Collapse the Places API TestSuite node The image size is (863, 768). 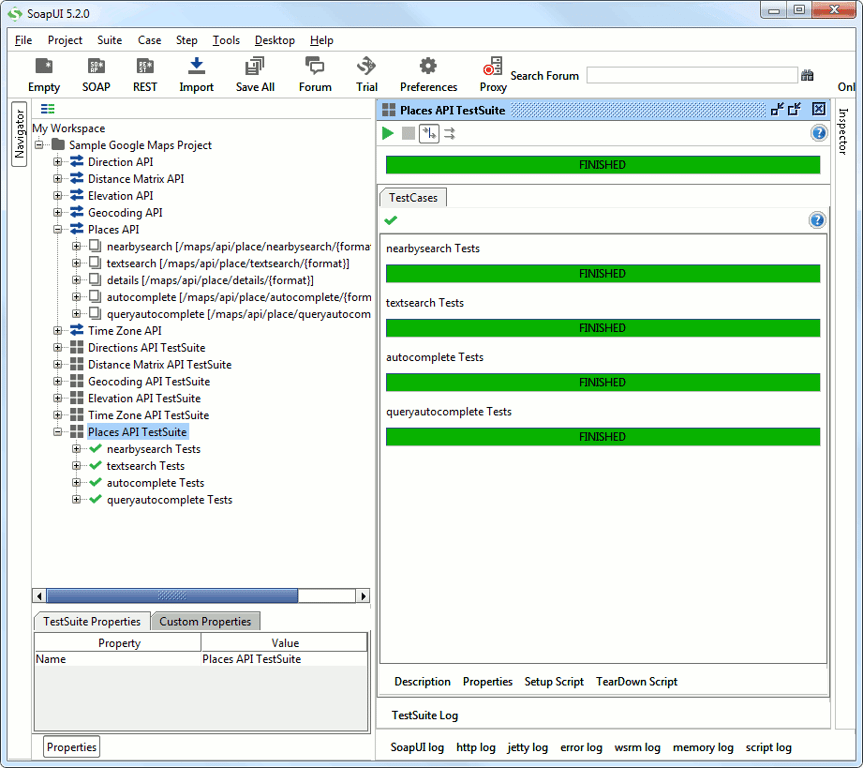(57, 432)
